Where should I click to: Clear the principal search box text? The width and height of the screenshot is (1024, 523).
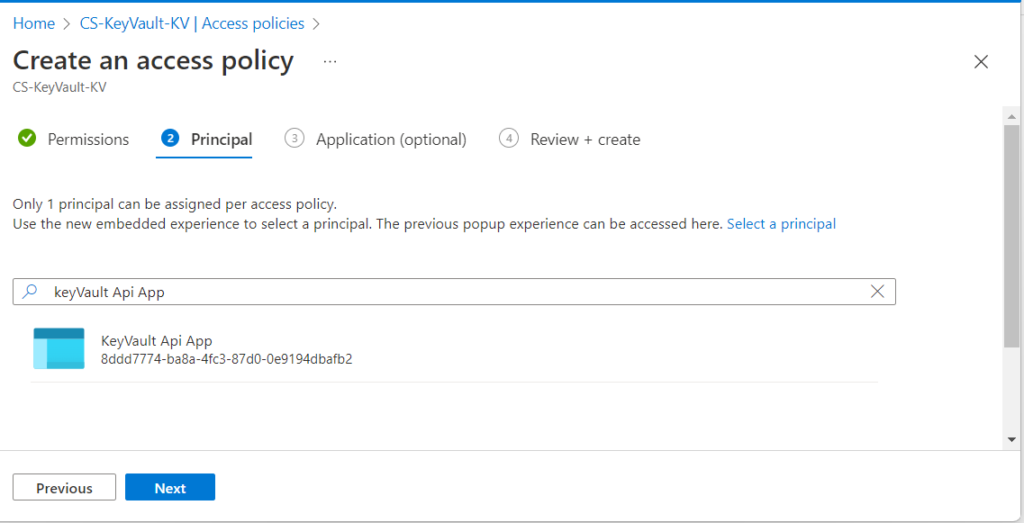[x=878, y=292]
